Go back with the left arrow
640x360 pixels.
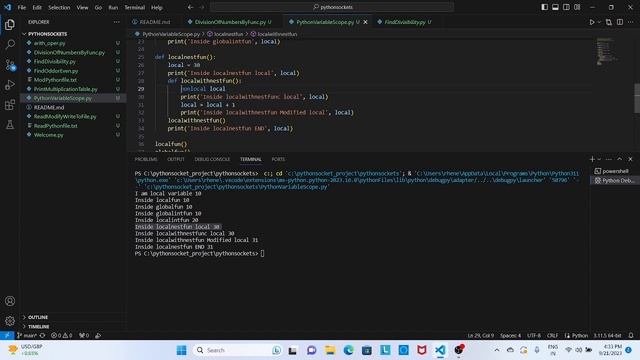[x=191, y=7]
